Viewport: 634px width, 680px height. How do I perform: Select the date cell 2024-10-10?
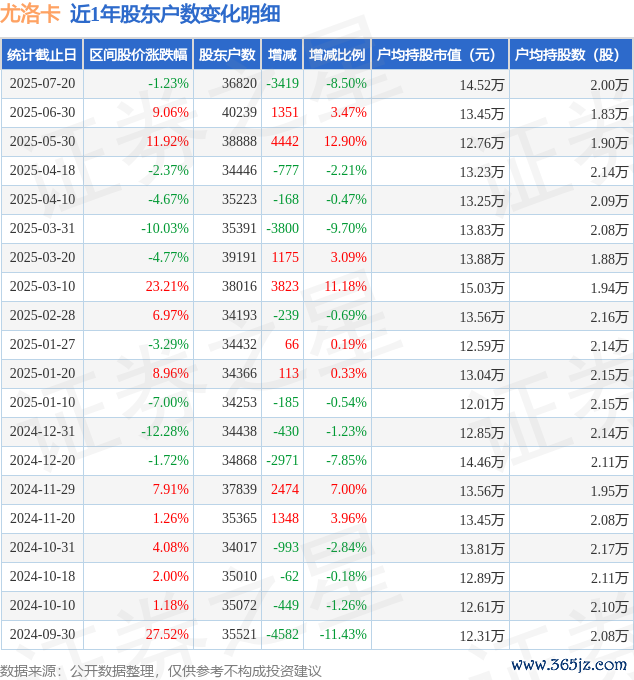coord(42,605)
